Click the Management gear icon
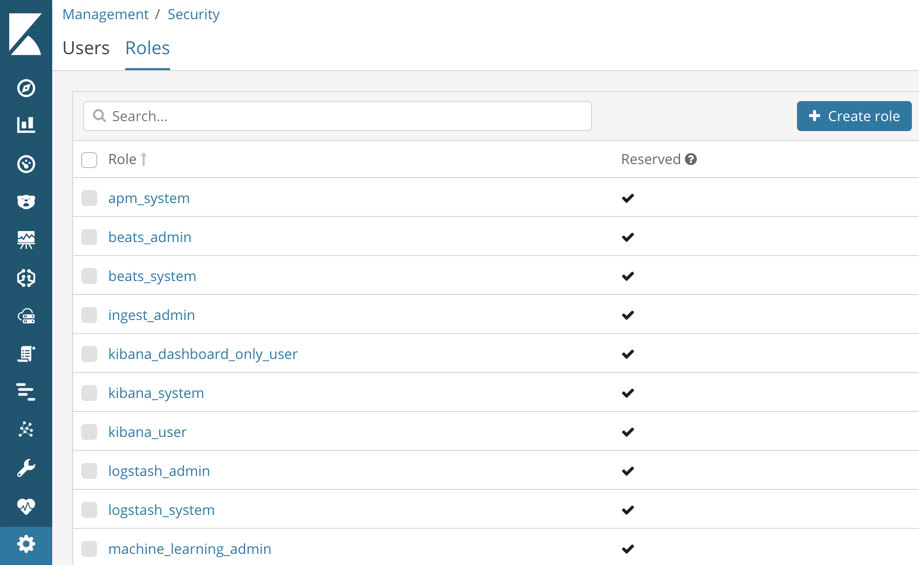Viewport: 919px width, 565px height. click(x=26, y=544)
